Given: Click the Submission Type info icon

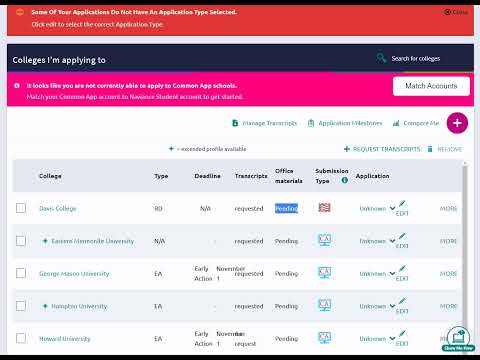Looking at the screenshot, I should (x=345, y=180).
